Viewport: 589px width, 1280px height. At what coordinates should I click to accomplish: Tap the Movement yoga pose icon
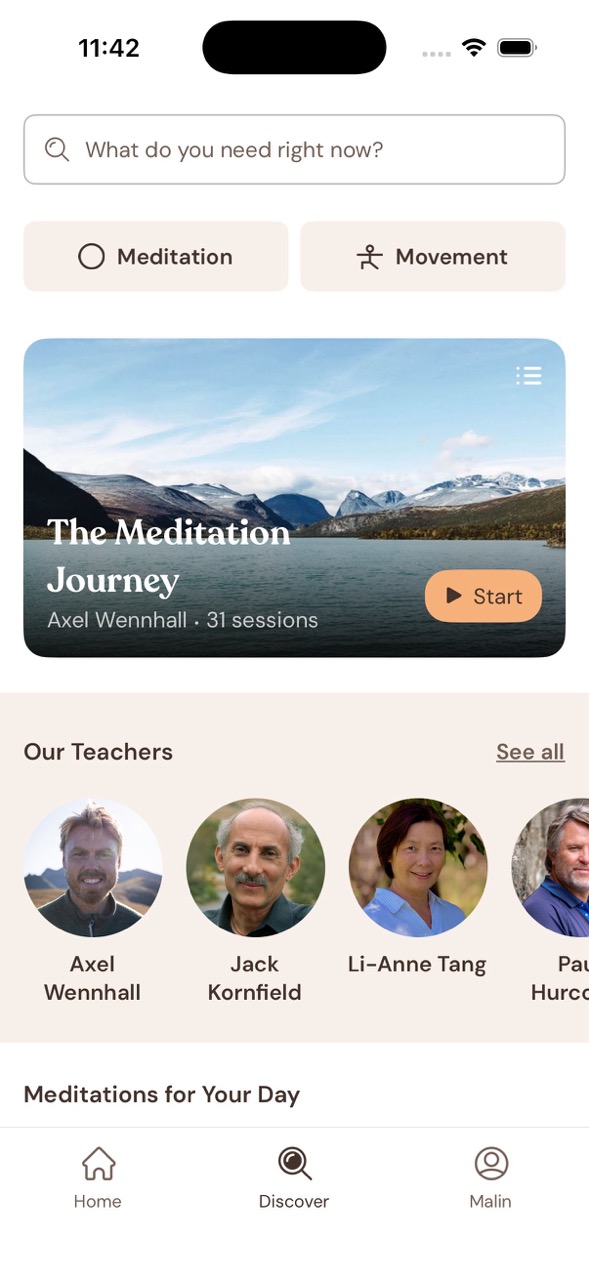[369, 257]
